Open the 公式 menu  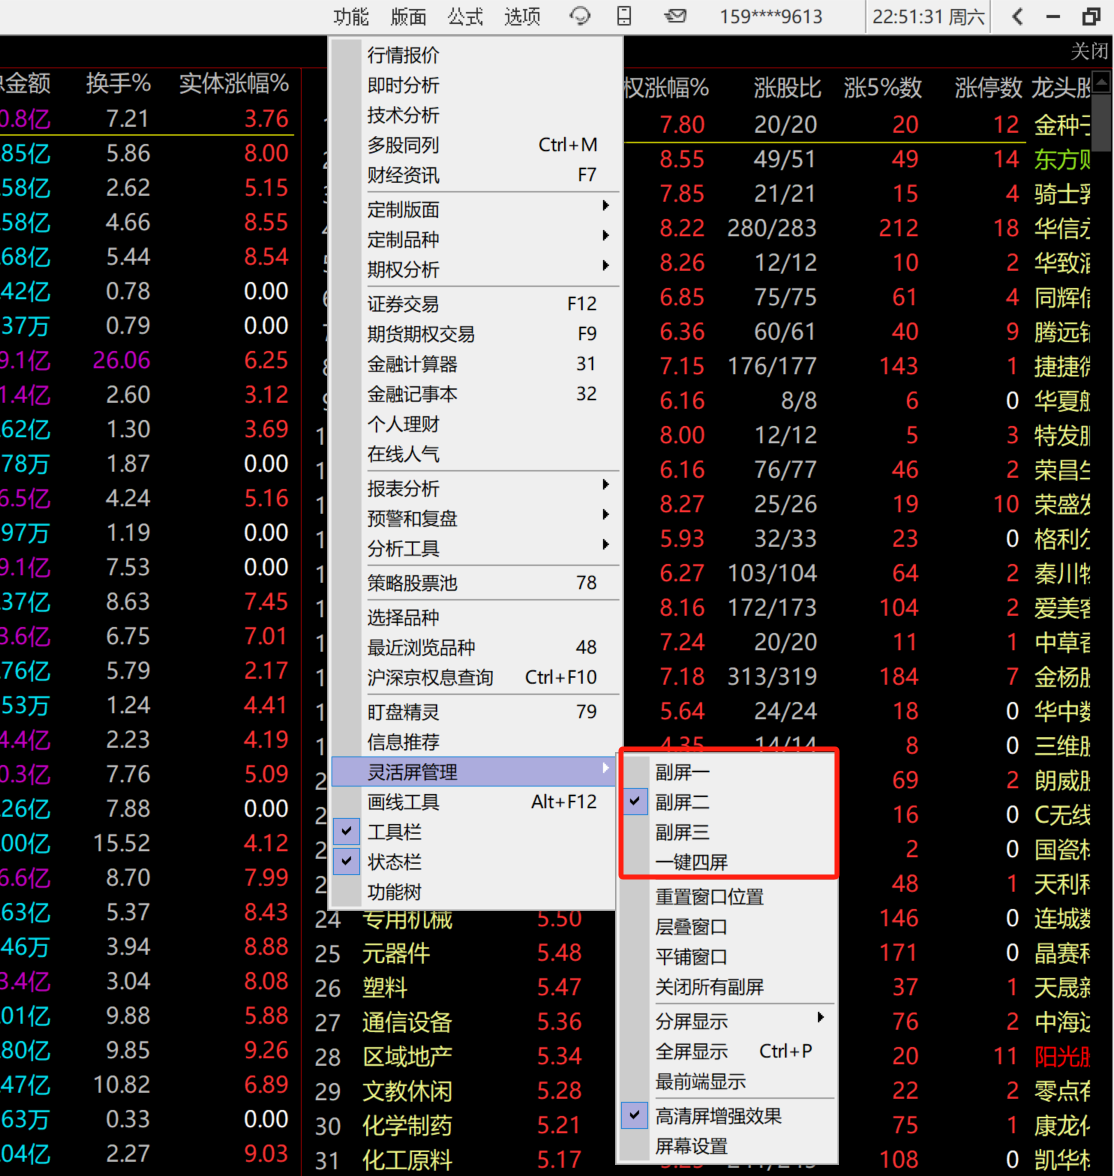(x=465, y=16)
